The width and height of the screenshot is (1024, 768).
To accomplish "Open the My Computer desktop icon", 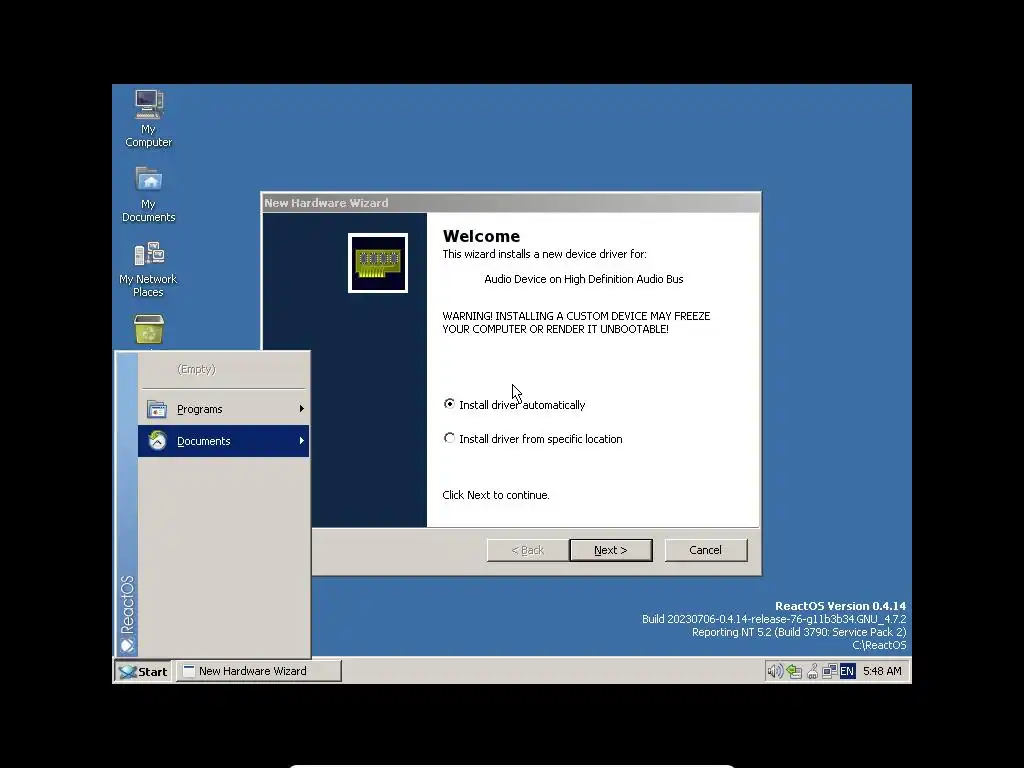I will (149, 119).
